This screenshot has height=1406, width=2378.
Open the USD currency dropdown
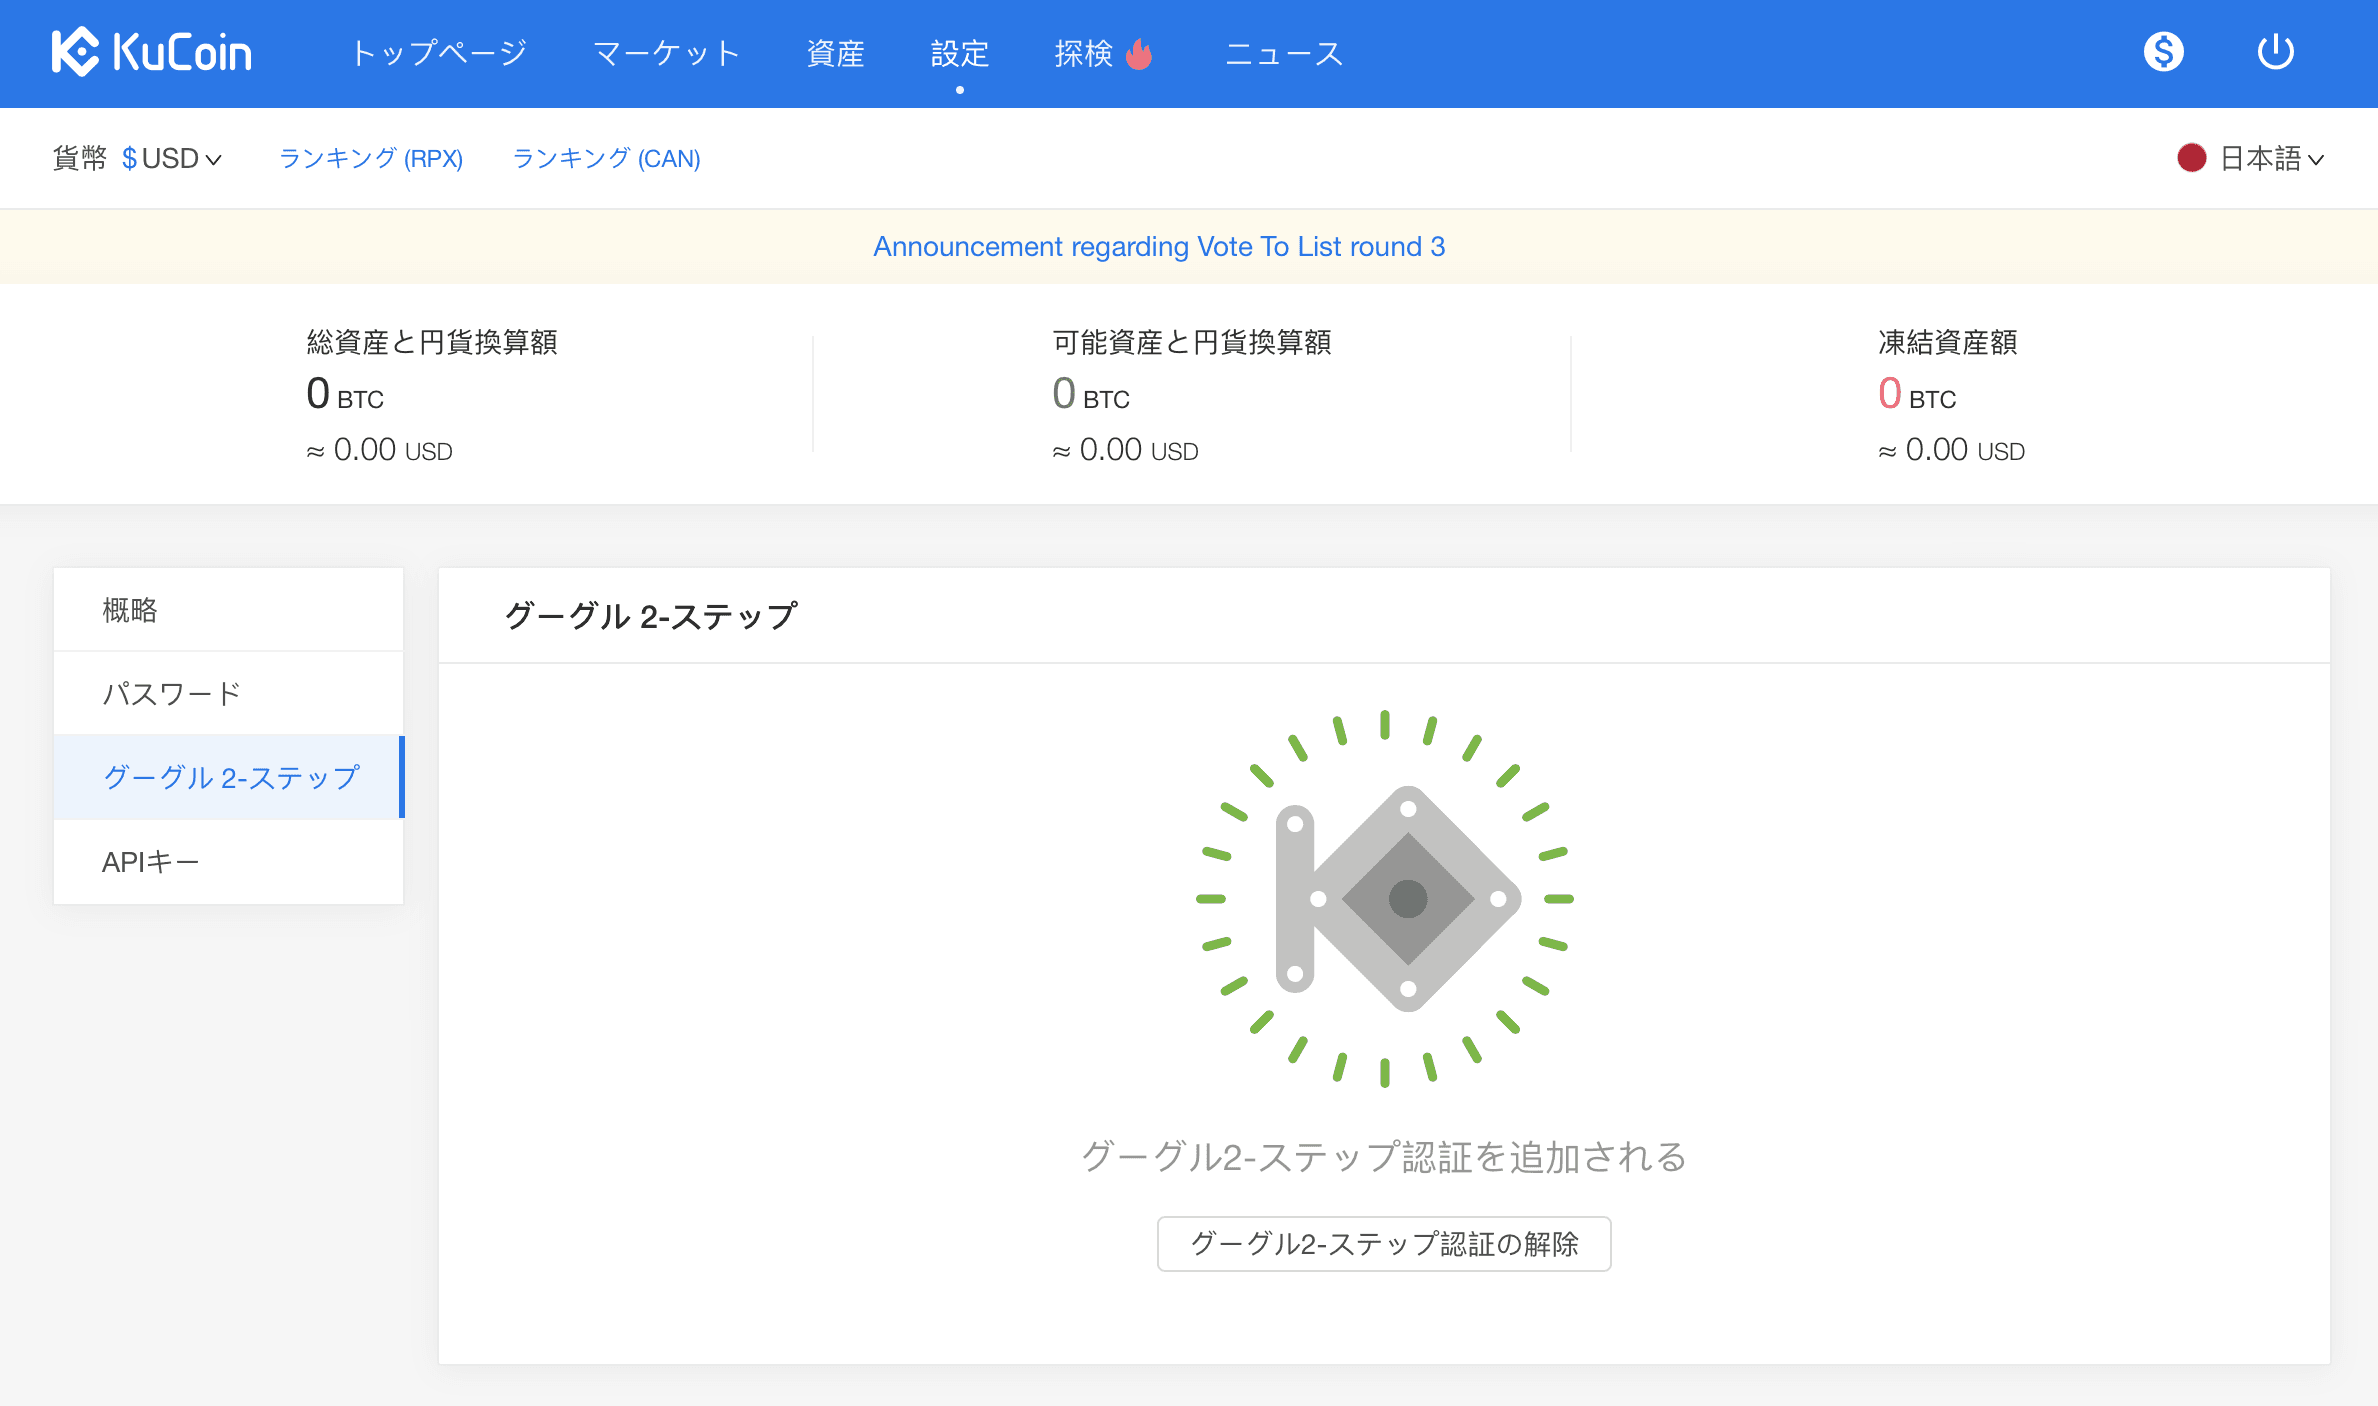point(172,159)
